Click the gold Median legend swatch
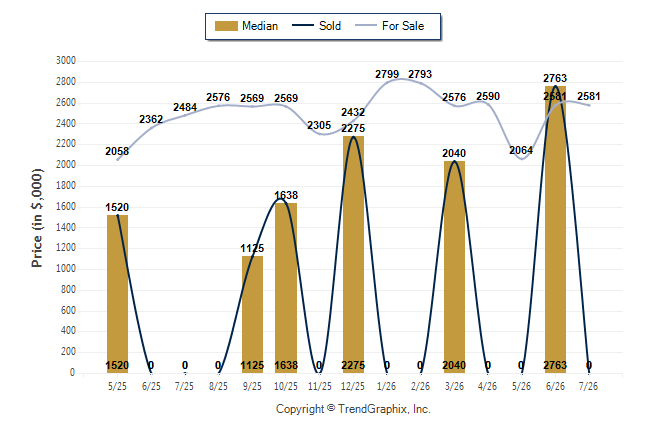 coord(226,26)
